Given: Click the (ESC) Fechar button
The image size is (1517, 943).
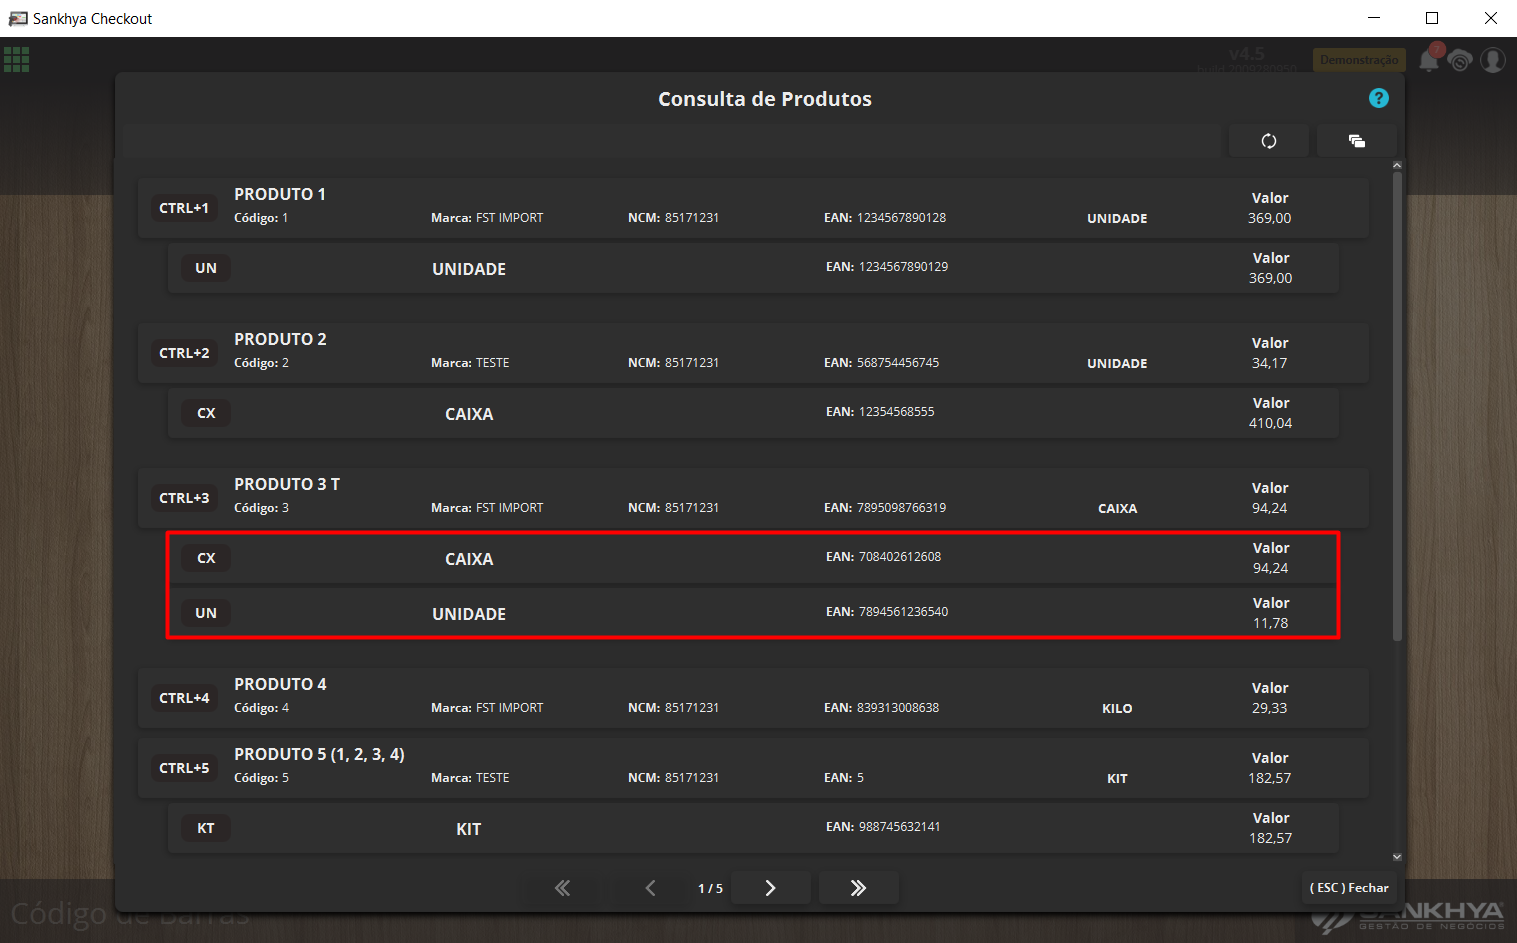Looking at the screenshot, I should pyautogui.click(x=1349, y=888).
